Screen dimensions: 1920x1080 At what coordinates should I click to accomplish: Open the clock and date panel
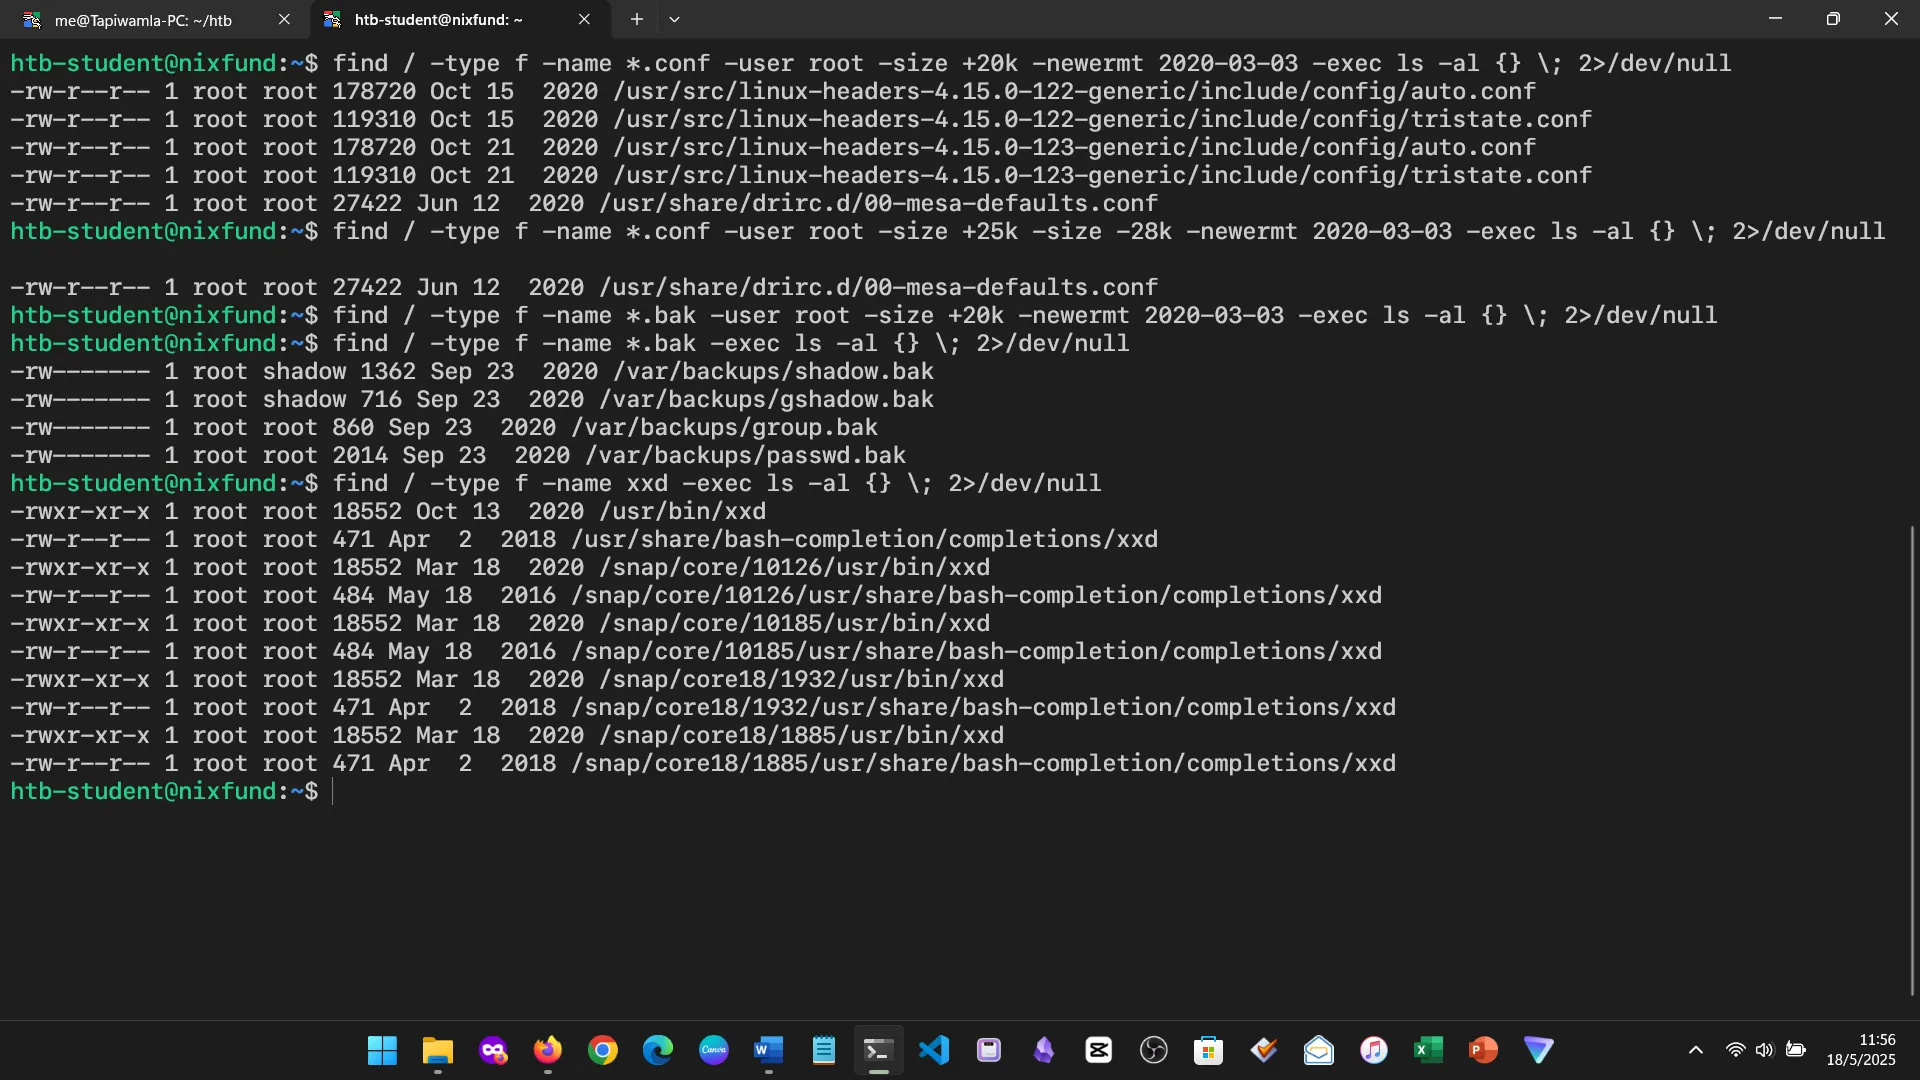(1860, 1050)
